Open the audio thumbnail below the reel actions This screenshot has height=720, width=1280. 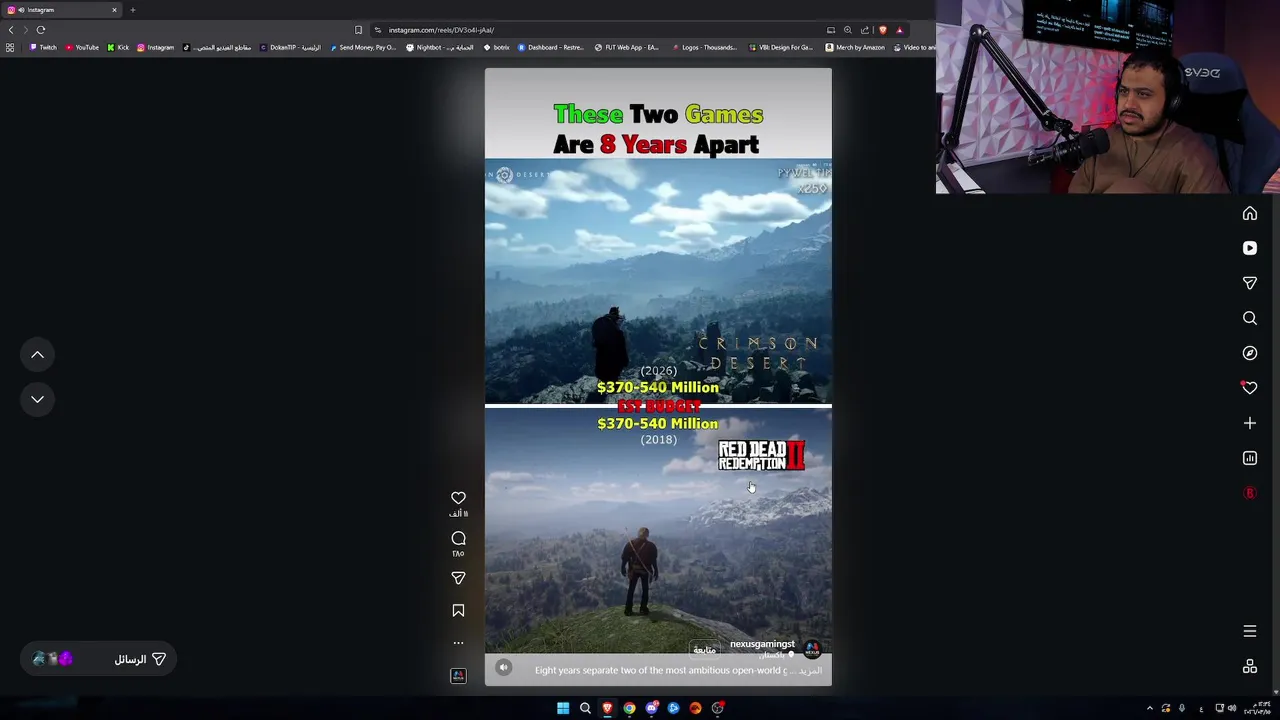tap(458, 676)
